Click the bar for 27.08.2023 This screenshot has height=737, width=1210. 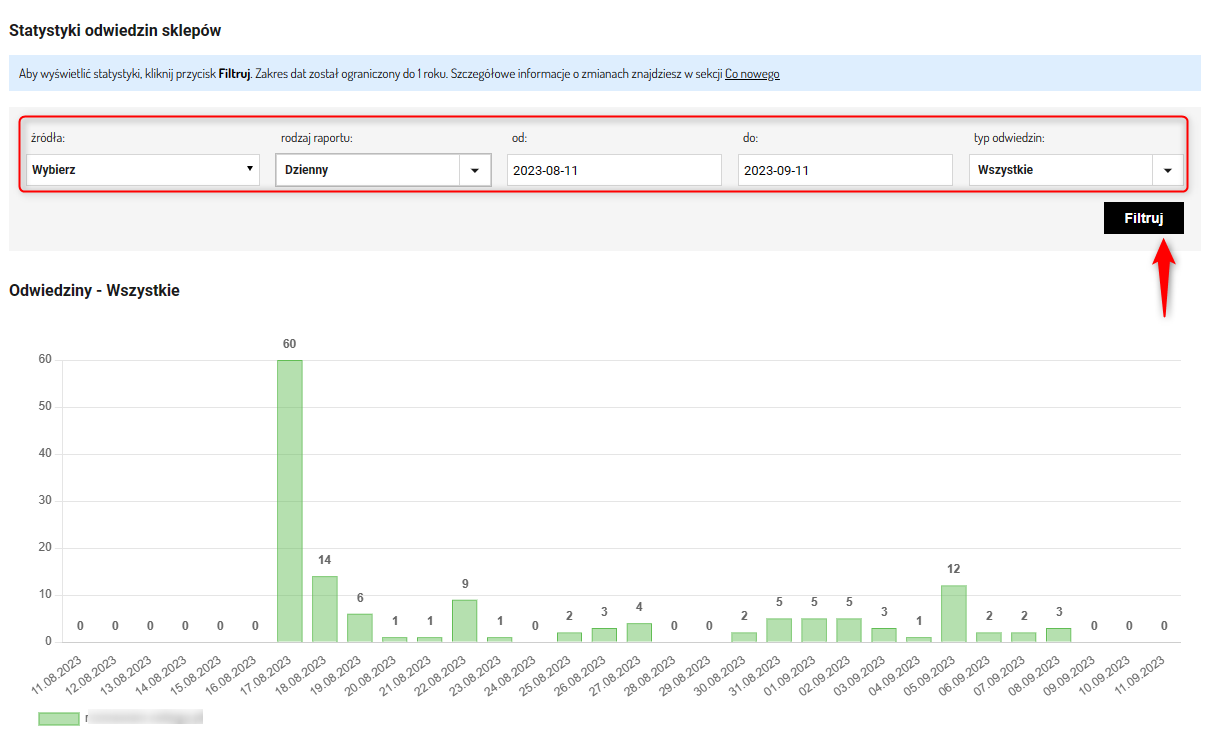pyautogui.click(x=639, y=633)
